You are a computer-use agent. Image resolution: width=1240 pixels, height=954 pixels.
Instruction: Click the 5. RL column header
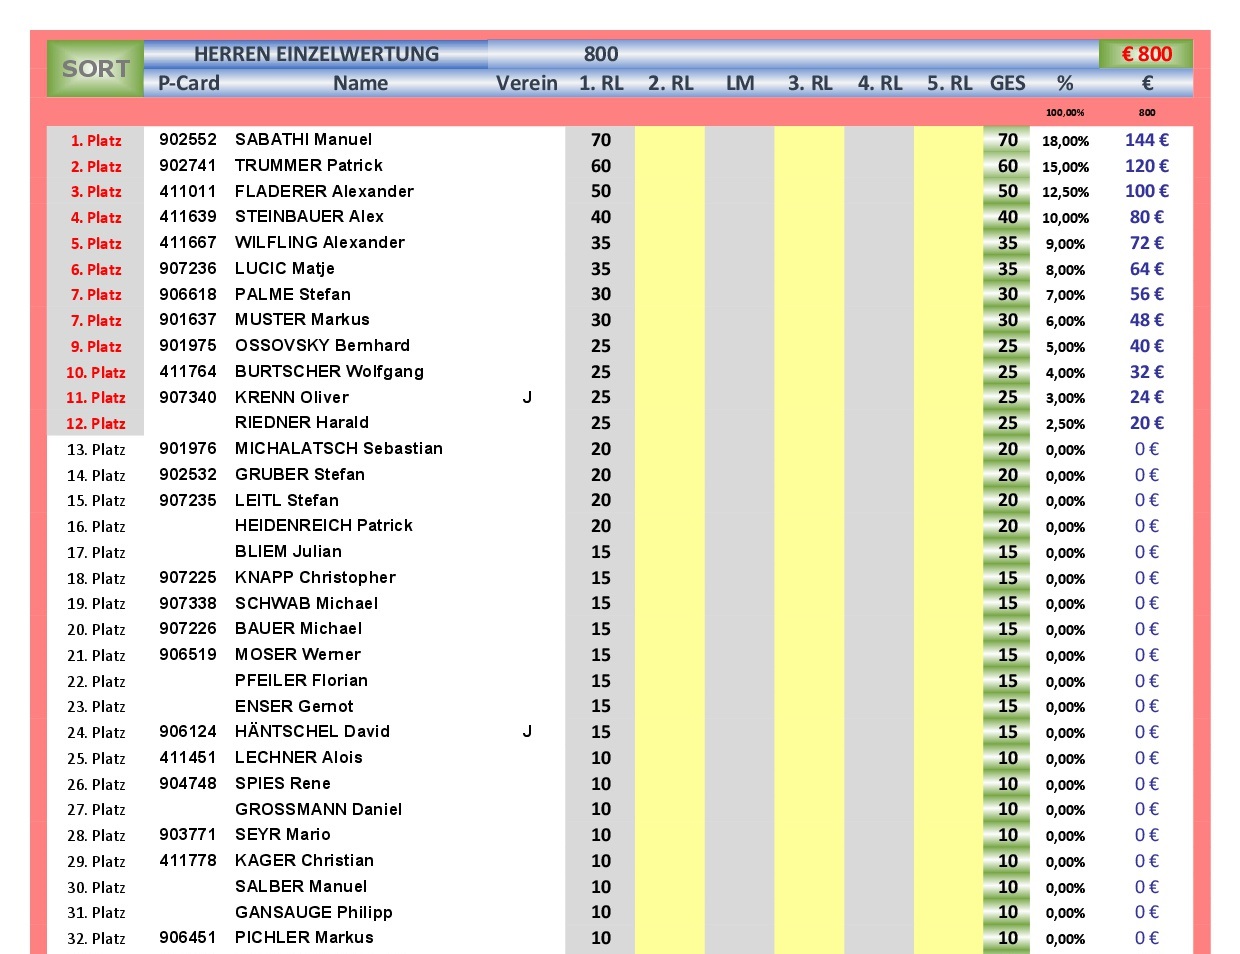click(949, 83)
